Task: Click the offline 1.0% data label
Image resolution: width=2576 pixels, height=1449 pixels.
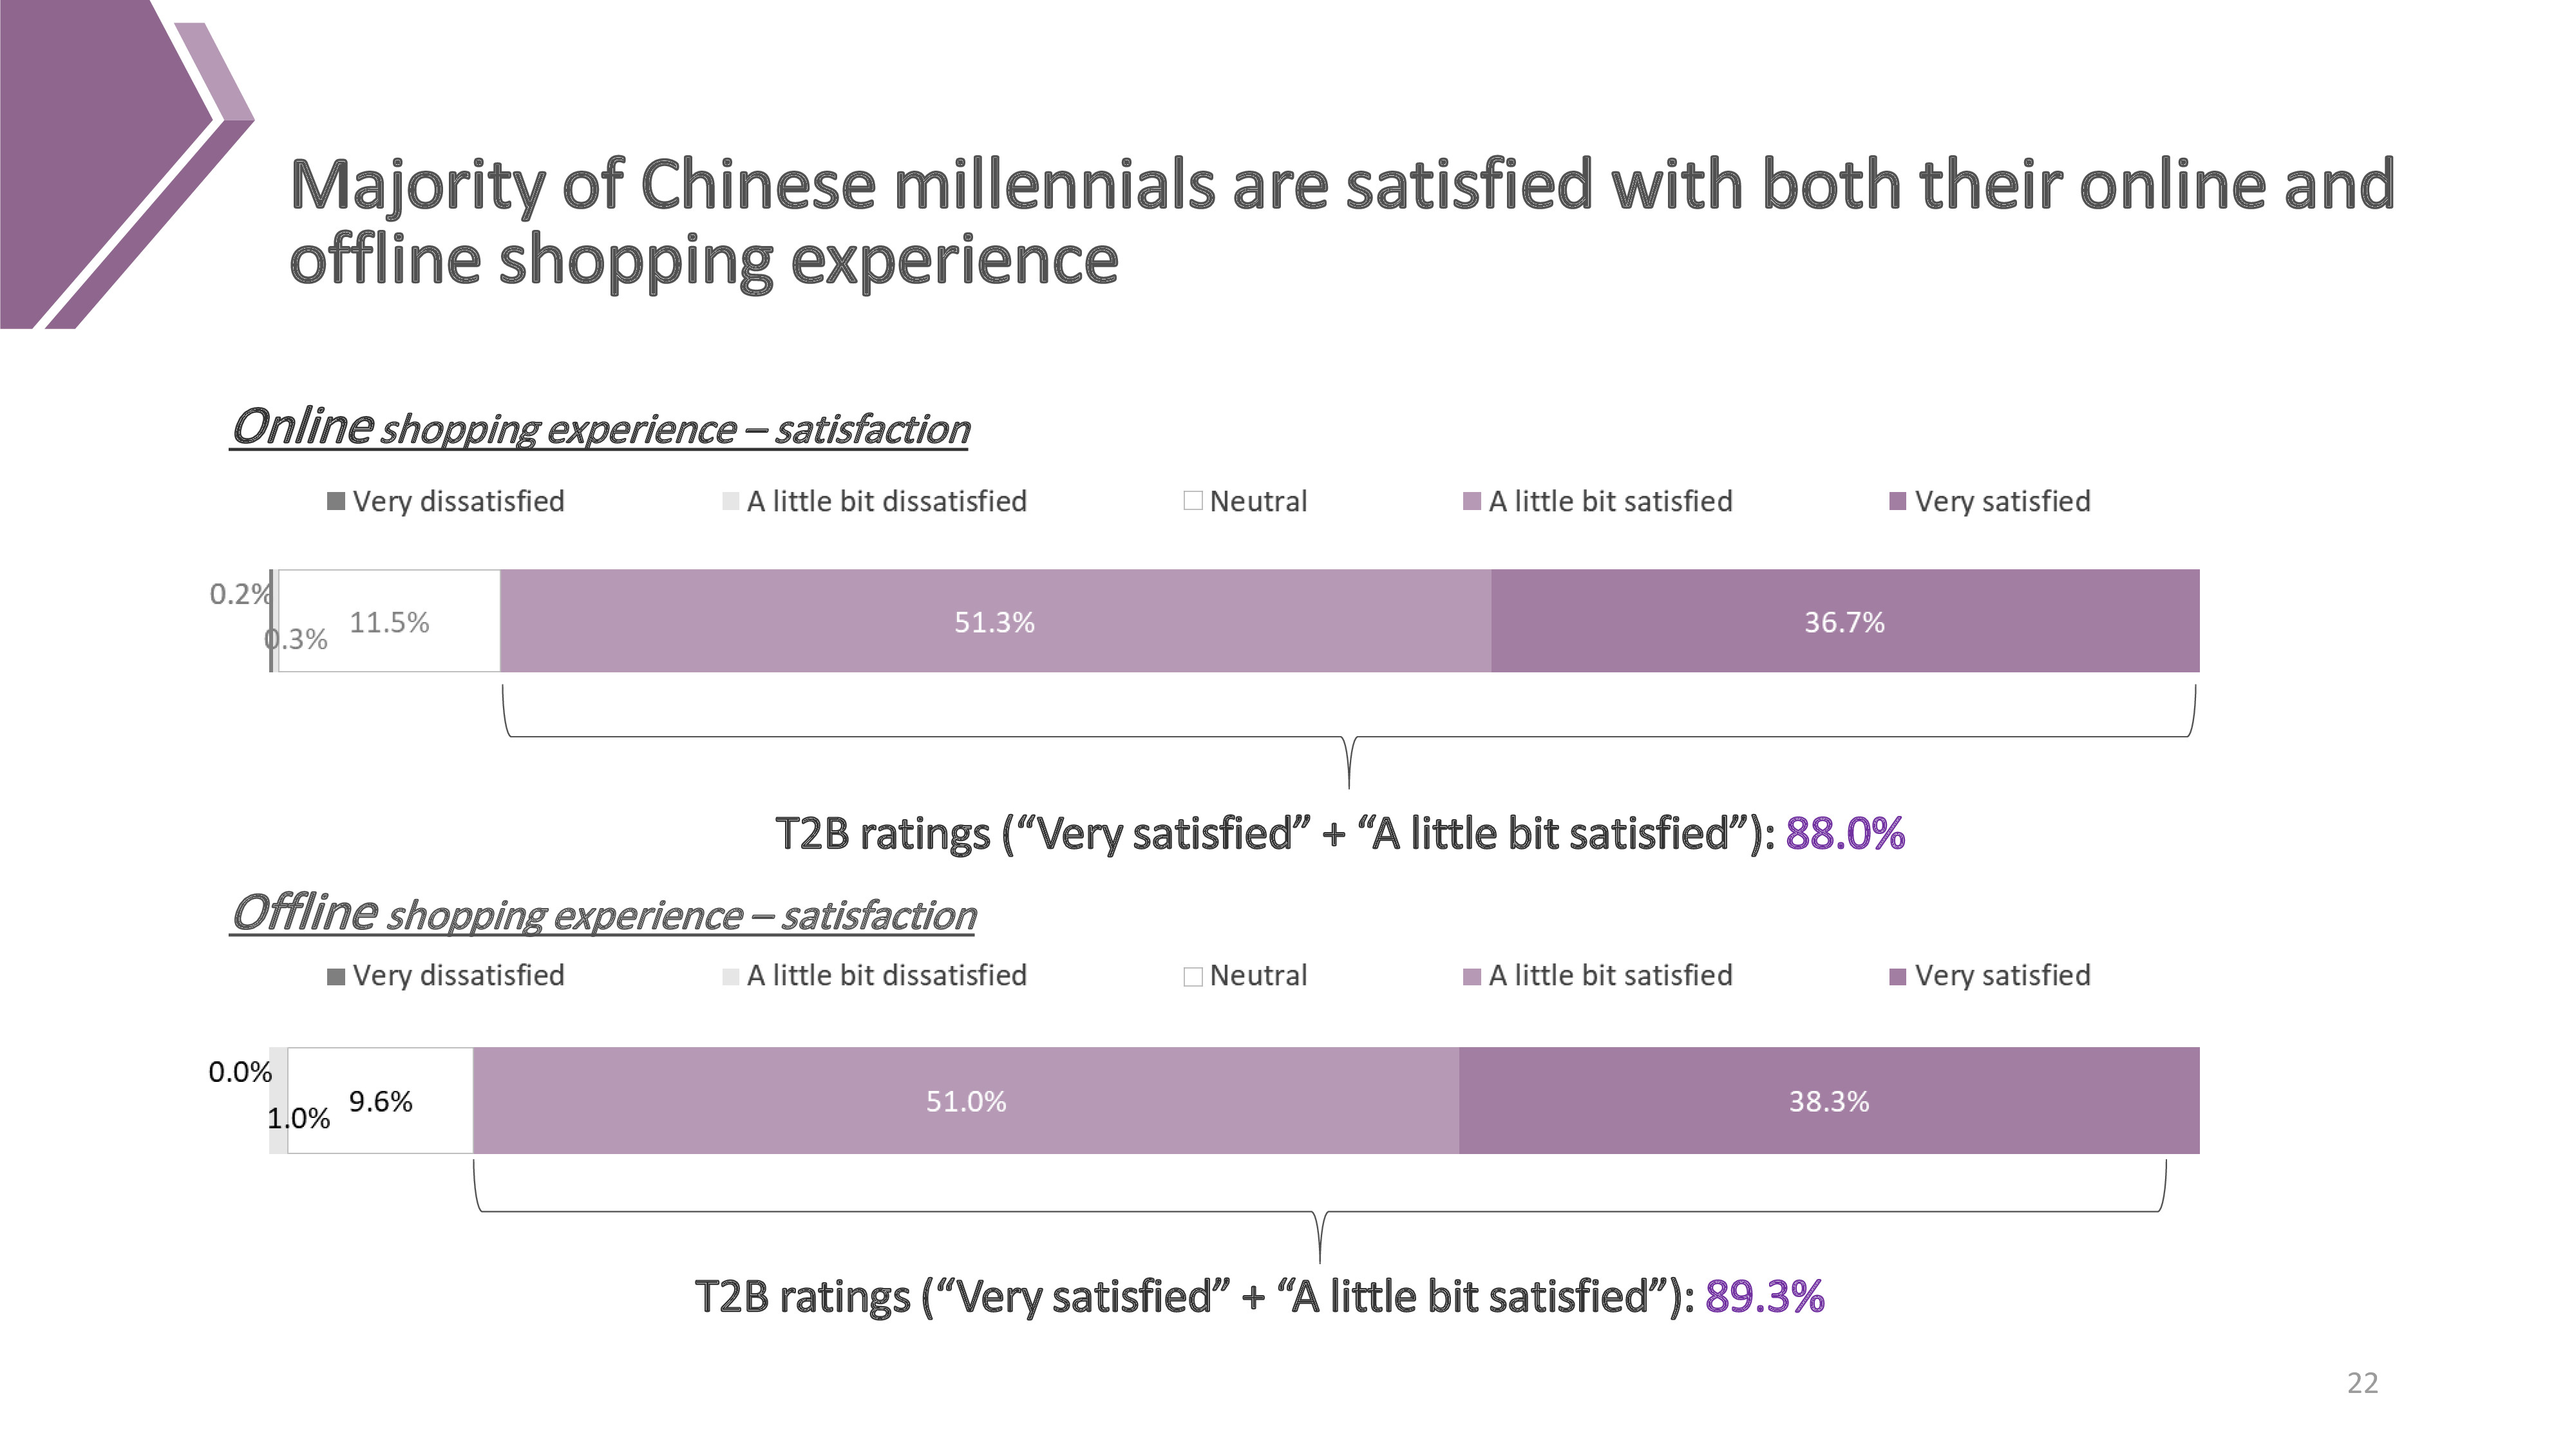Action: pos(298,1118)
